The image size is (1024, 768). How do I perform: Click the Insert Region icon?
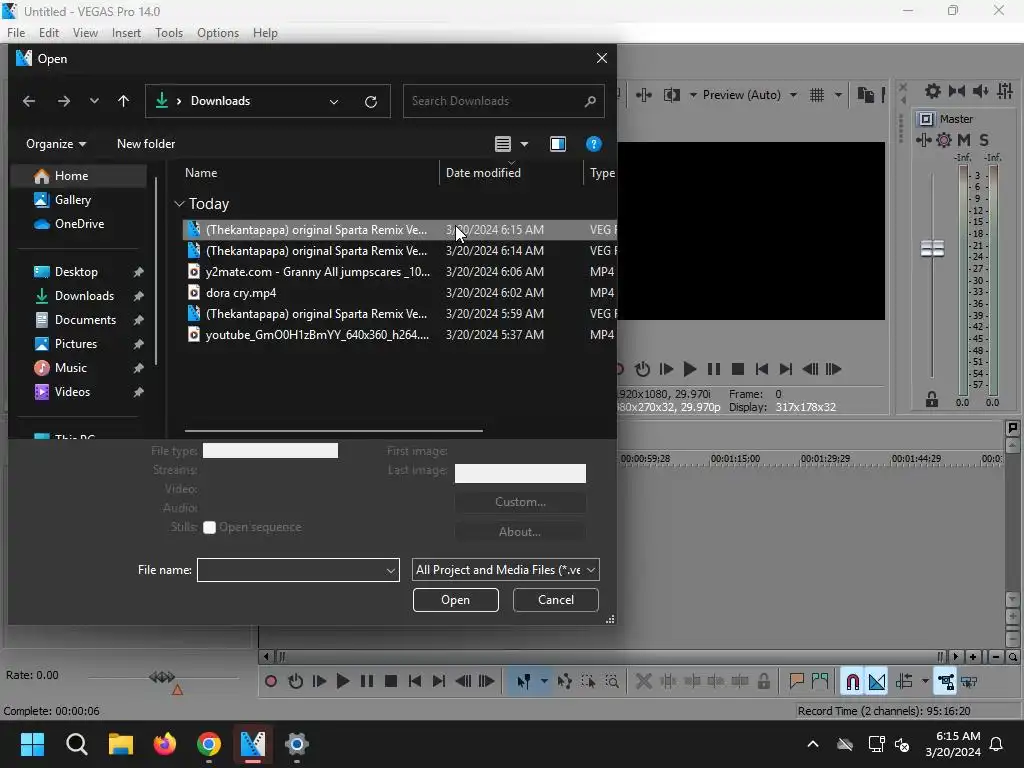pyautogui.click(x=820, y=681)
